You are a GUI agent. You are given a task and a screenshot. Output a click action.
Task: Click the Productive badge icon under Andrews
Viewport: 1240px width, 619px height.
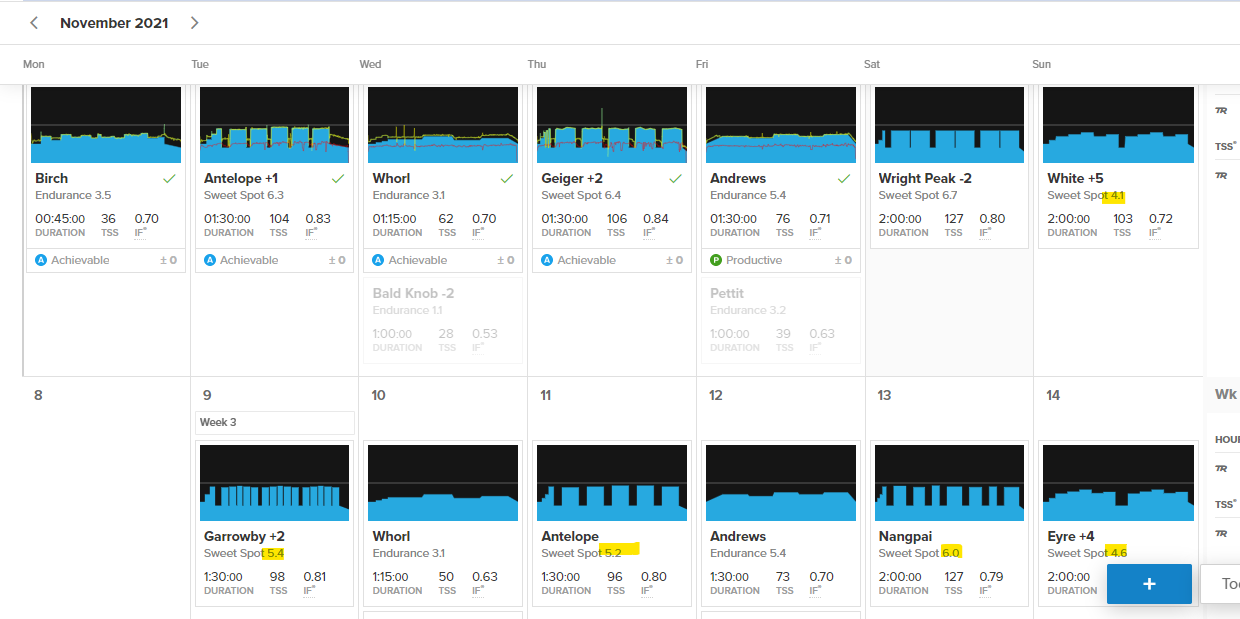click(x=716, y=260)
